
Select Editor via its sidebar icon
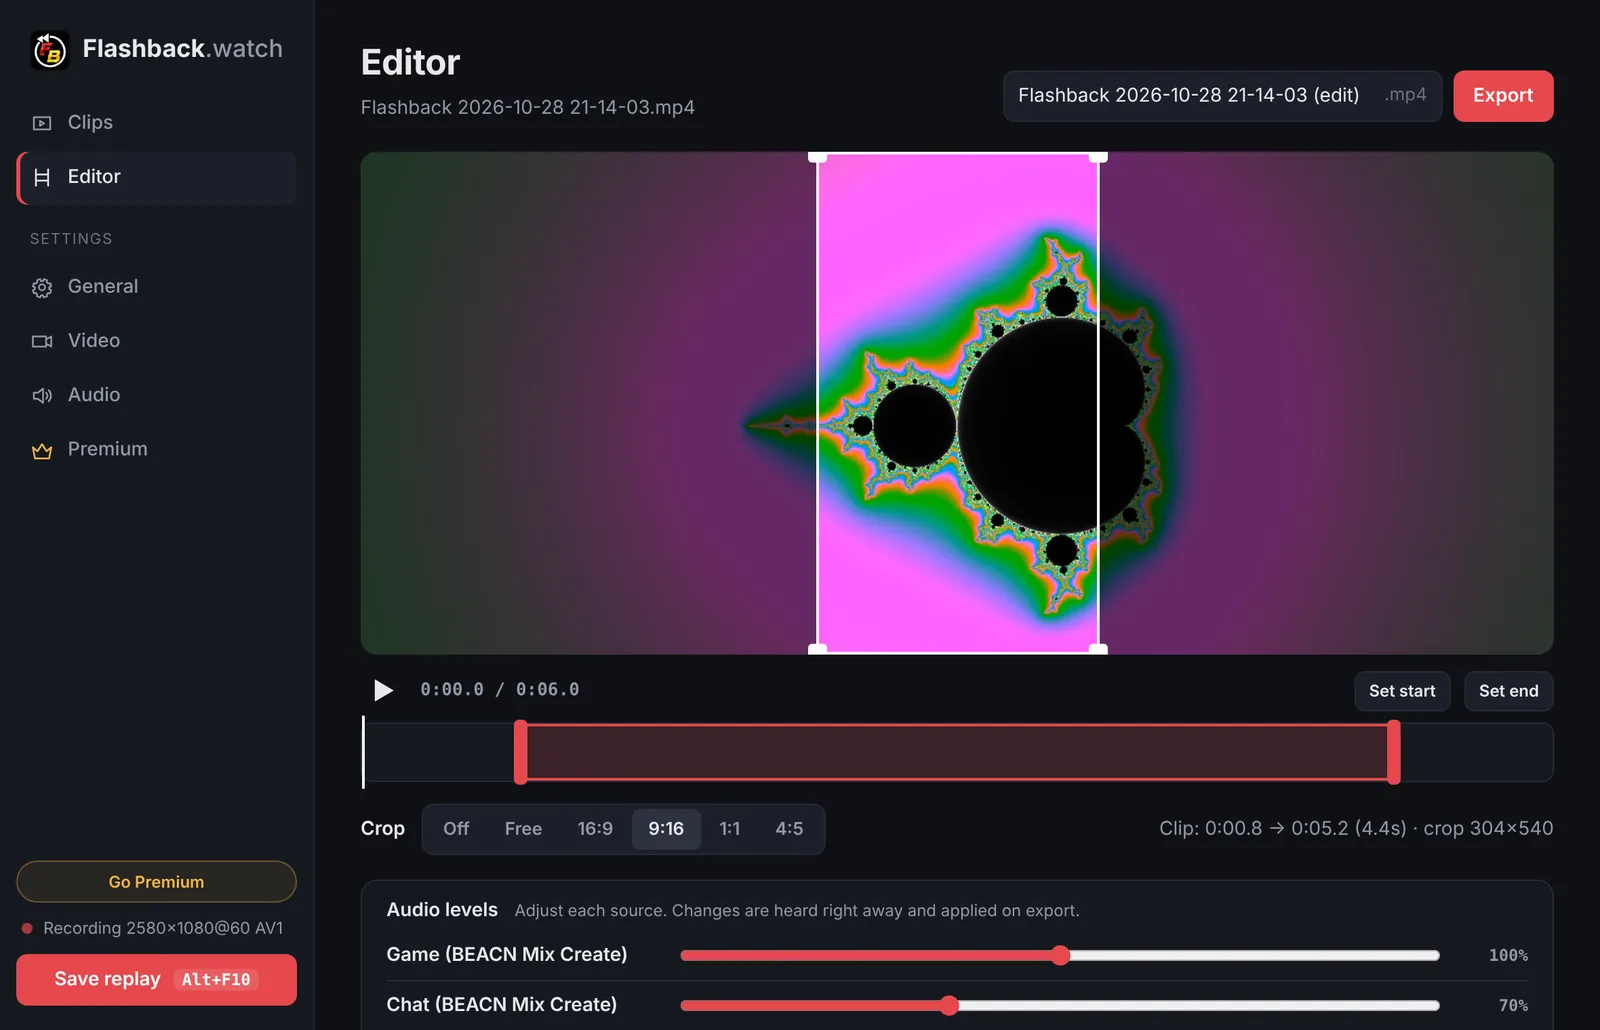(x=42, y=177)
